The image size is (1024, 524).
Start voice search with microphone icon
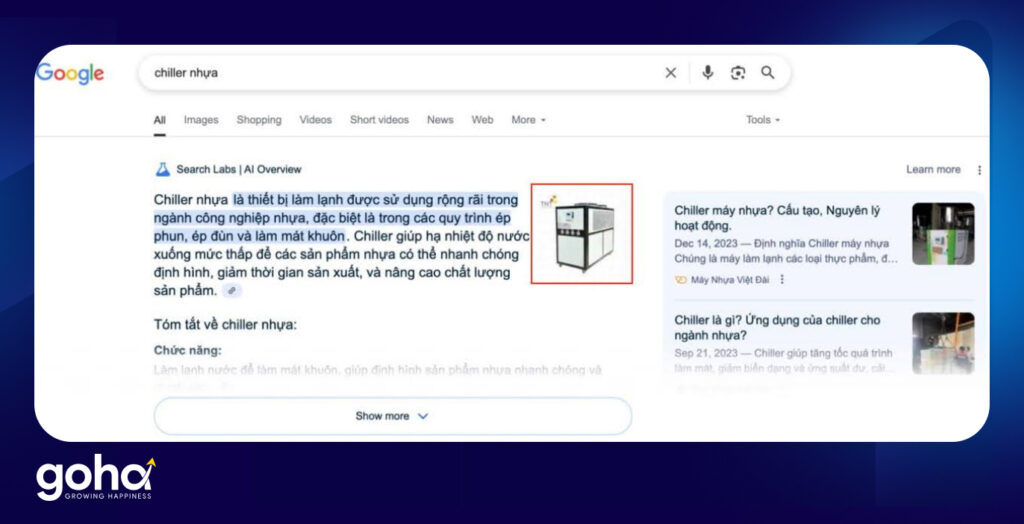[x=707, y=73]
